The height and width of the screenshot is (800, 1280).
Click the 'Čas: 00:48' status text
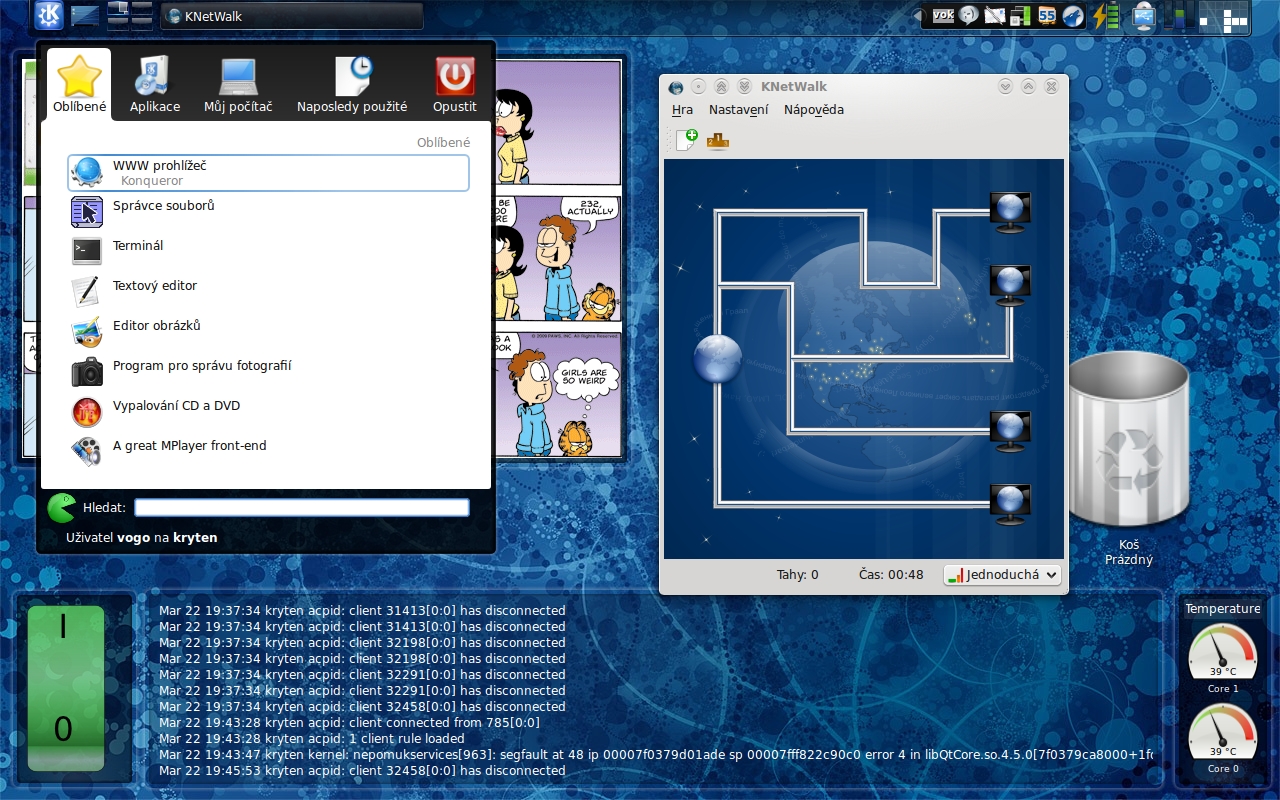[x=891, y=575]
